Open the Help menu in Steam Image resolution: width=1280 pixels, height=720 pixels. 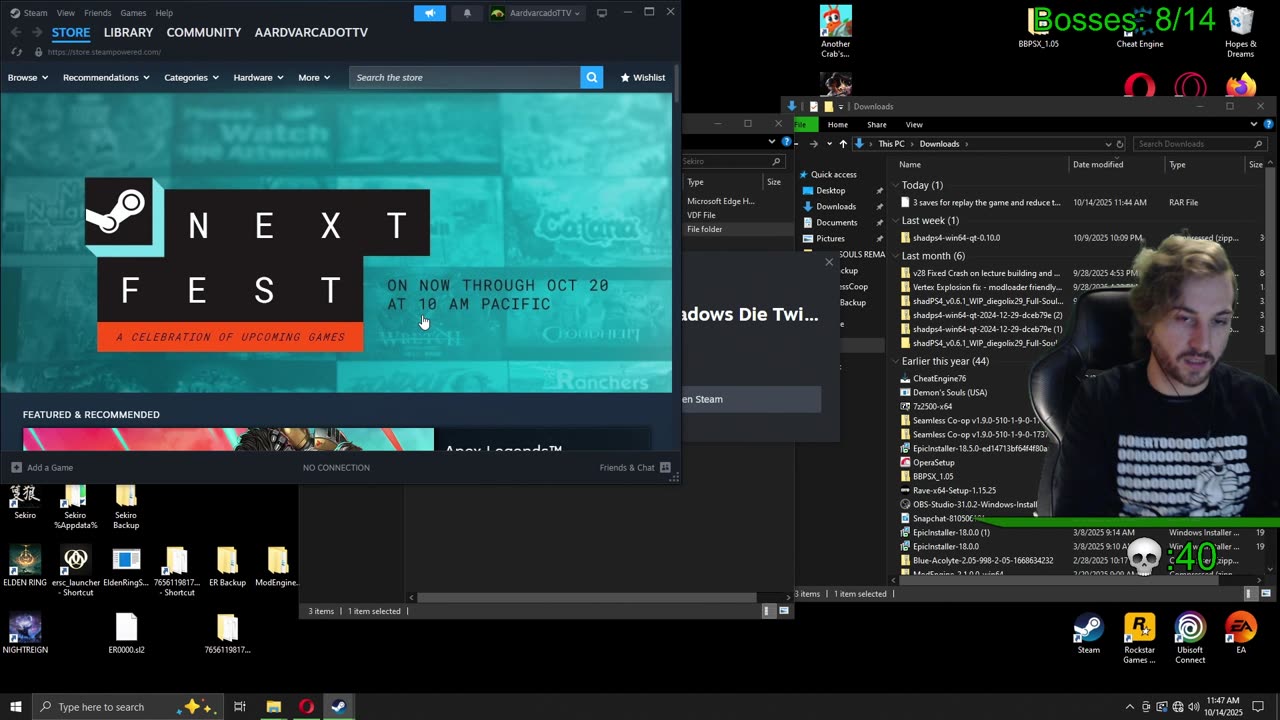[164, 13]
